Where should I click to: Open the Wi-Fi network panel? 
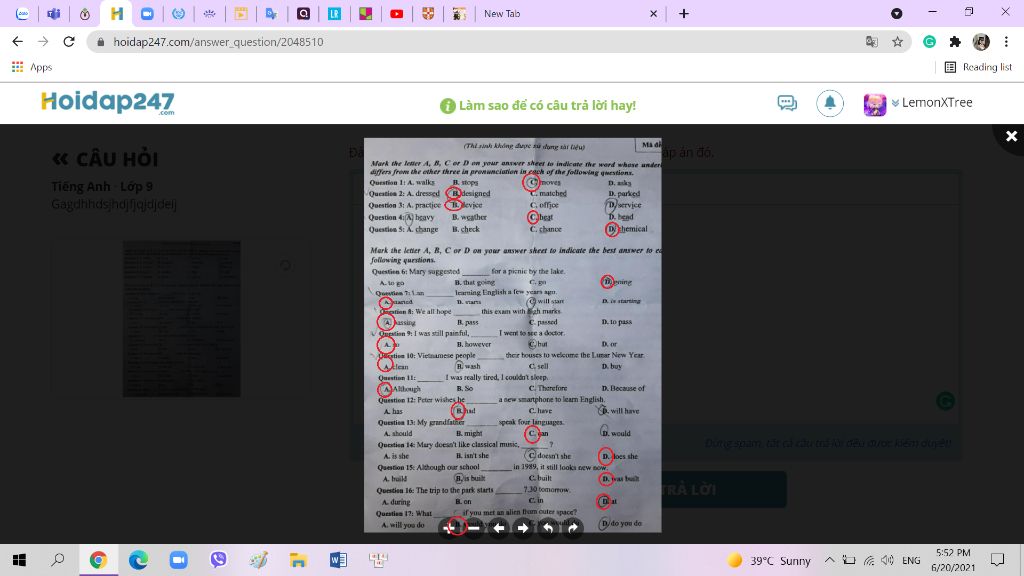[x=869, y=560]
